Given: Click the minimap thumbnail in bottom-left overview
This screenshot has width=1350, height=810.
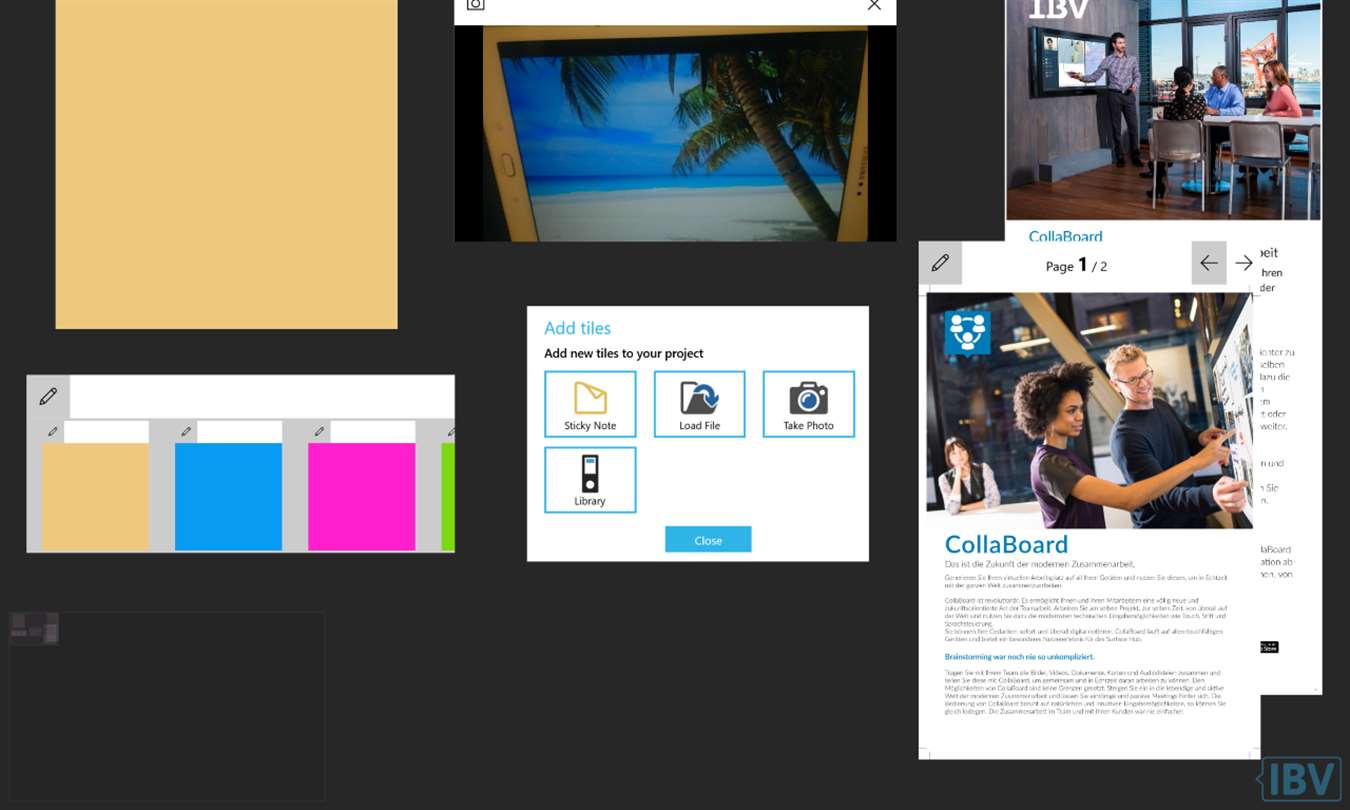Looking at the screenshot, I should (x=34, y=628).
